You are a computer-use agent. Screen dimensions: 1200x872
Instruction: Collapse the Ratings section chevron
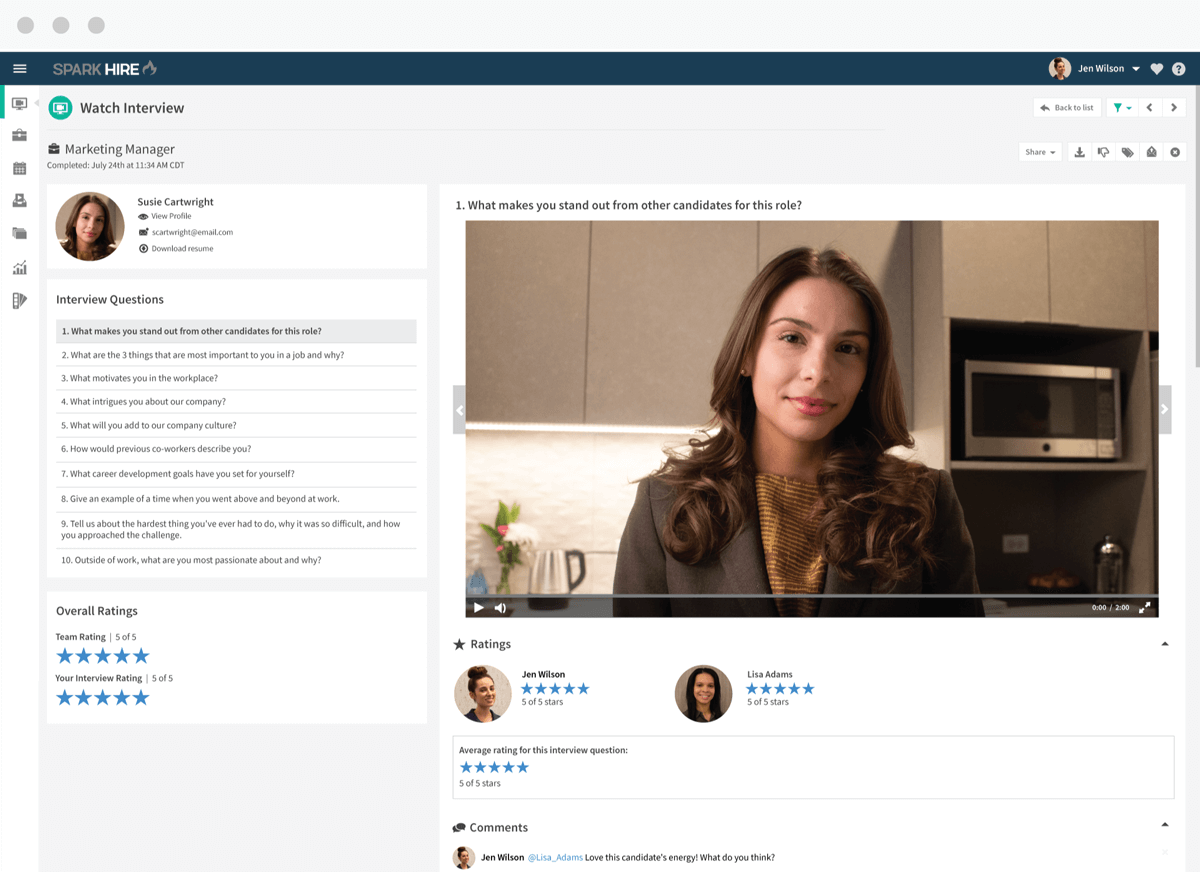(1164, 644)
